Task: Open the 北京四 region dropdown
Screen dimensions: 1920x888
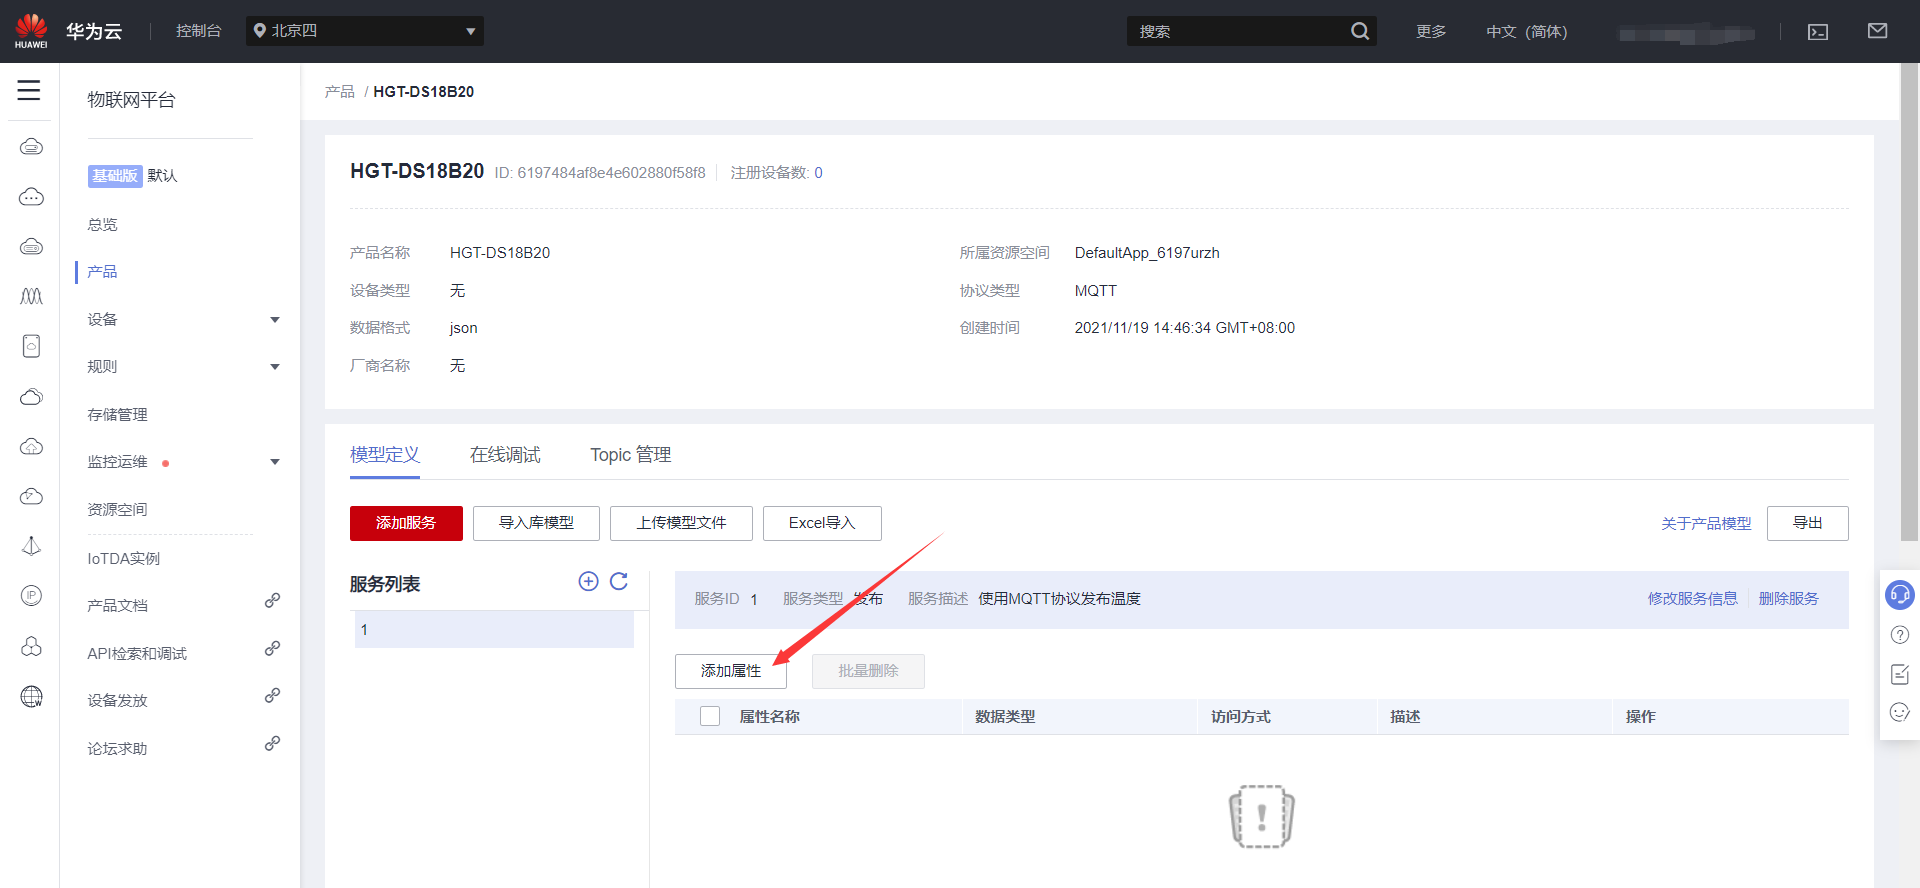Action: [365, 31]
